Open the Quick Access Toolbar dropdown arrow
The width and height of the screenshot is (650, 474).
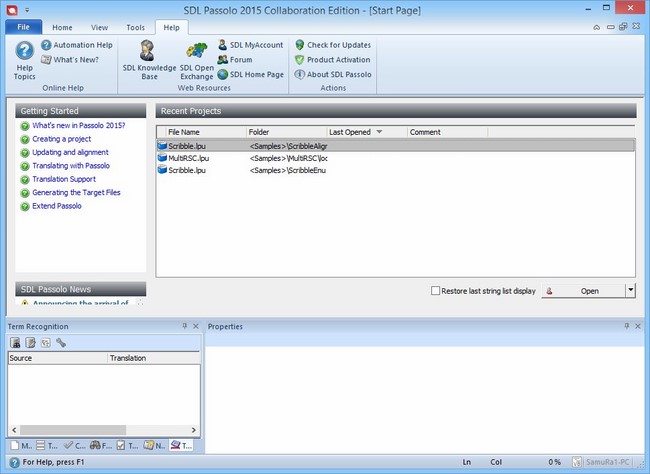[x=27, y=10]
